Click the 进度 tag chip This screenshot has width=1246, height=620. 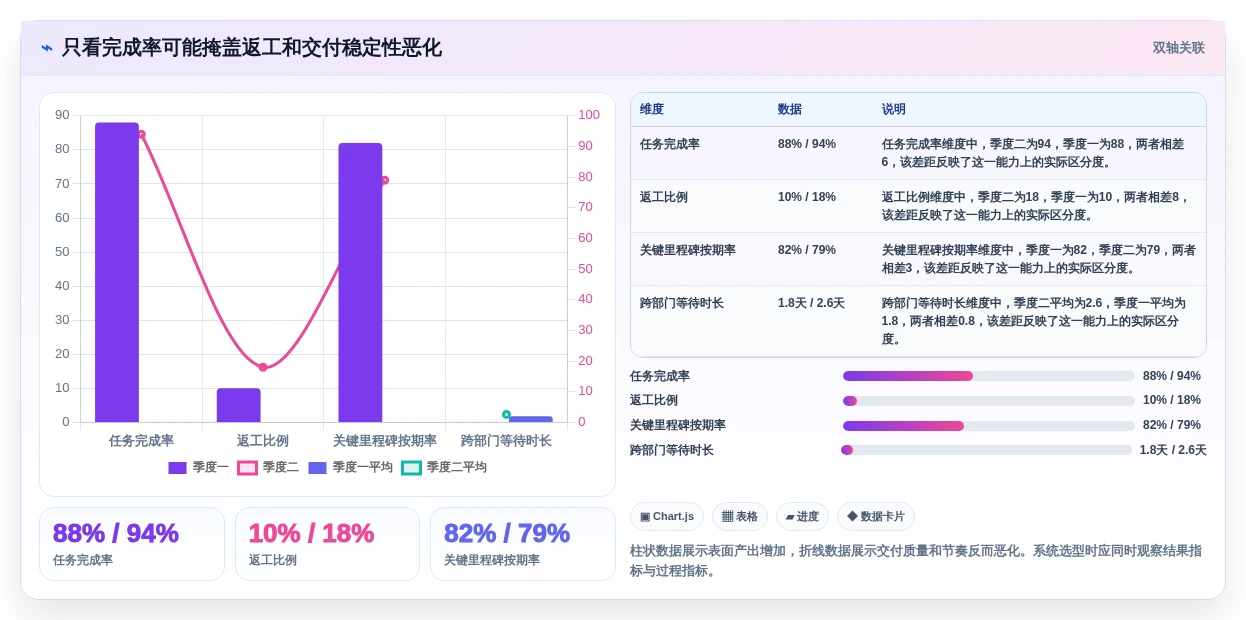802,516
